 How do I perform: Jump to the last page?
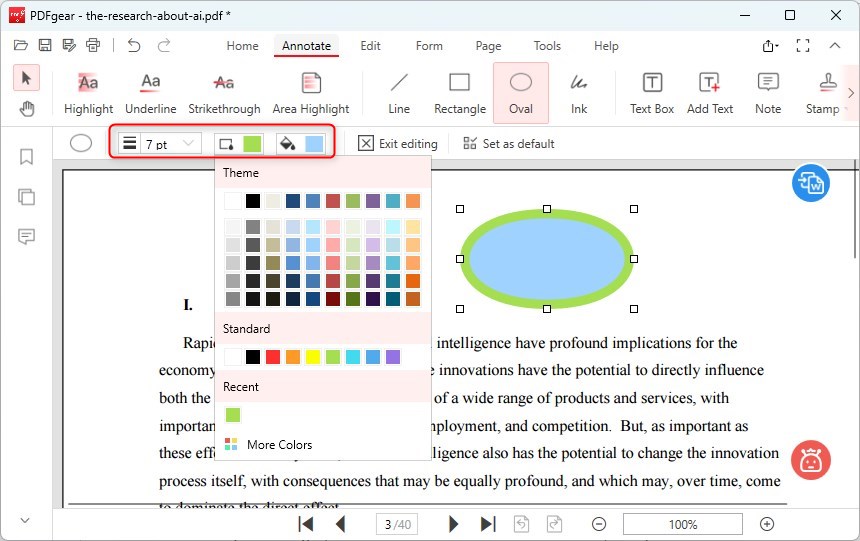pos(488,524)
